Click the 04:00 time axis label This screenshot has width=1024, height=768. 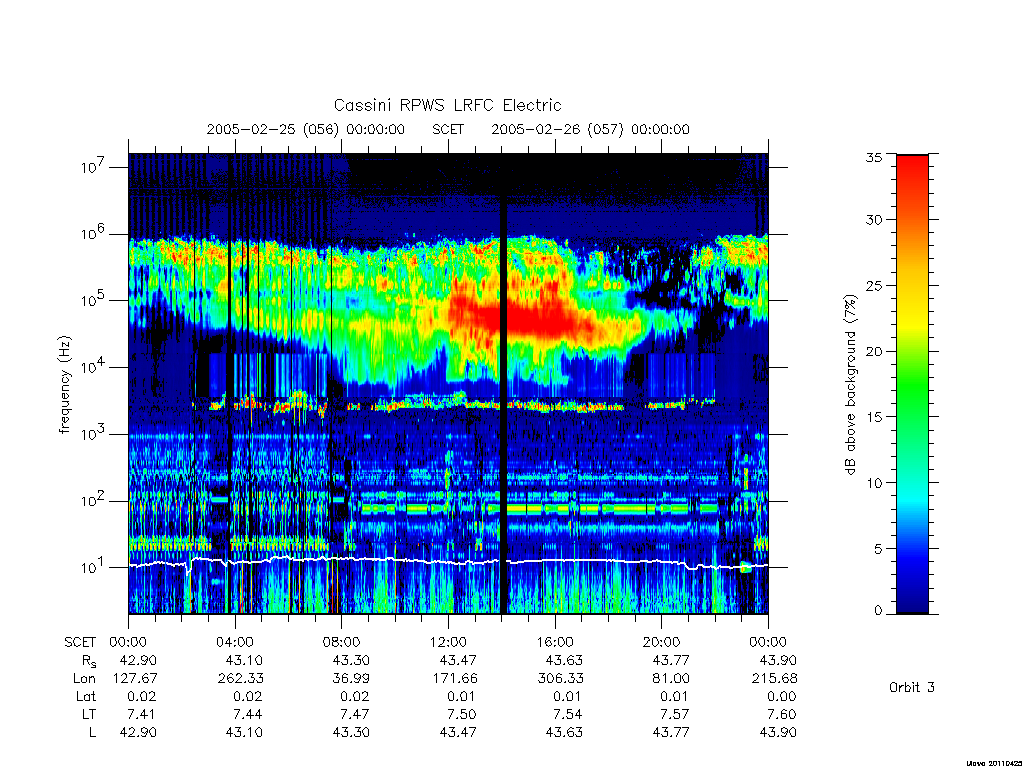click(x=235, y=642)
